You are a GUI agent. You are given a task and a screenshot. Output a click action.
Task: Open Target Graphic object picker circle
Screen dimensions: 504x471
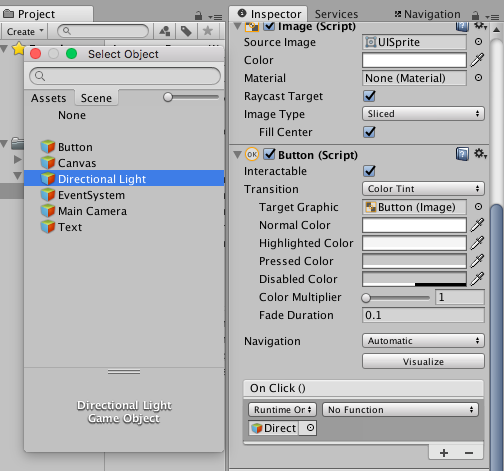(x=478, y=207)
